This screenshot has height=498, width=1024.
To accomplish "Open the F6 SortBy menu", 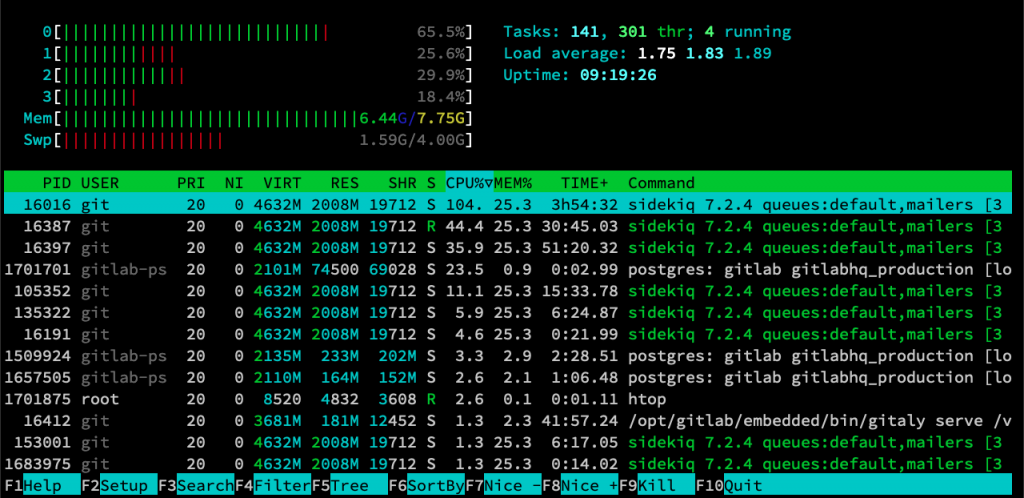I will click(426, 486).
